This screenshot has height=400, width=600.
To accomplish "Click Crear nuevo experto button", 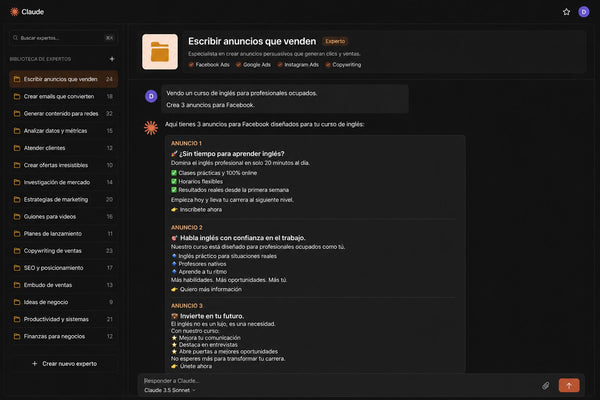I will click(x=64, y=364).
